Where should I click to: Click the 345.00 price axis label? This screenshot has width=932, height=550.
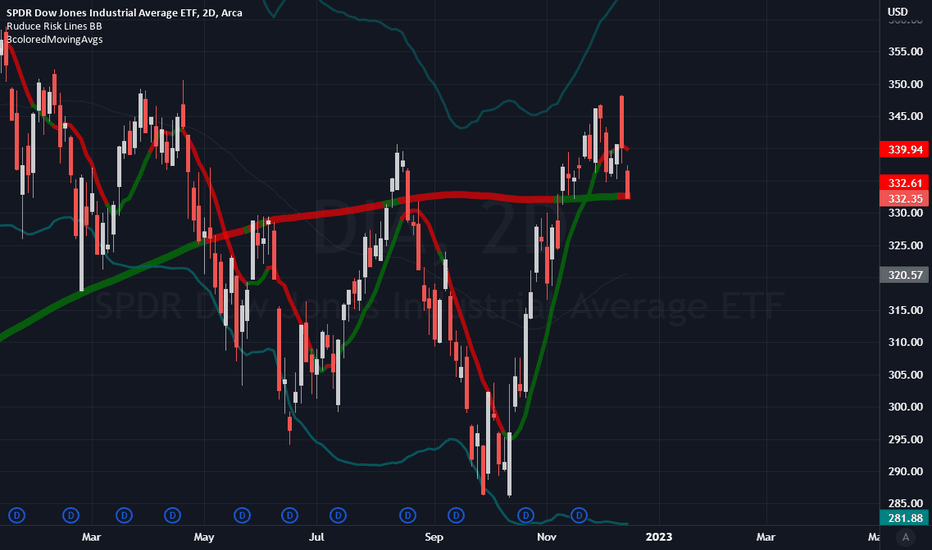coord(905,117)
